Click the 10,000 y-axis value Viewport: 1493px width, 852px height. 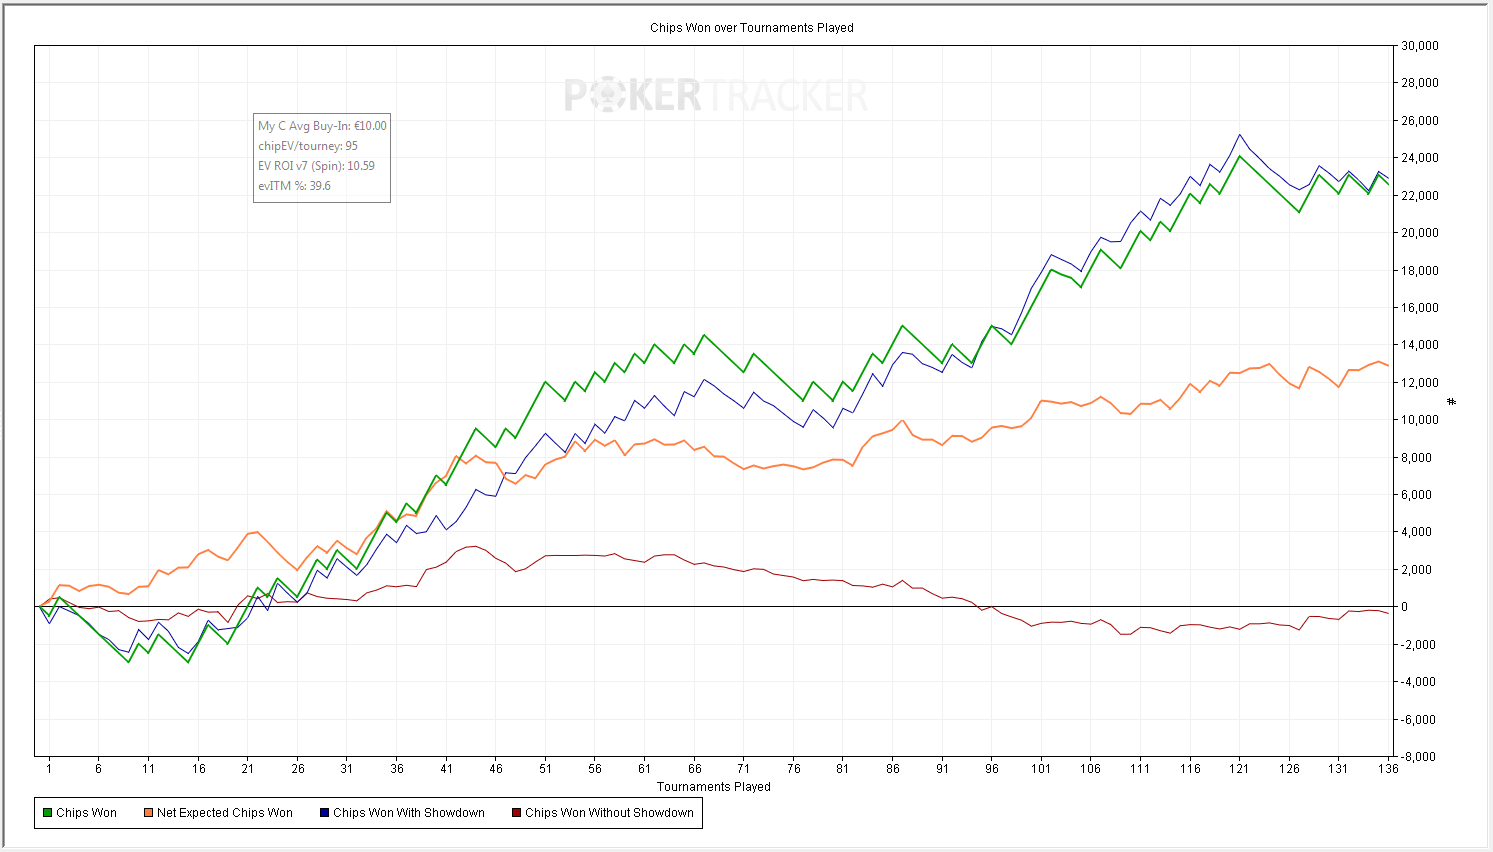pyautogui.click(x=1420, y=420)
